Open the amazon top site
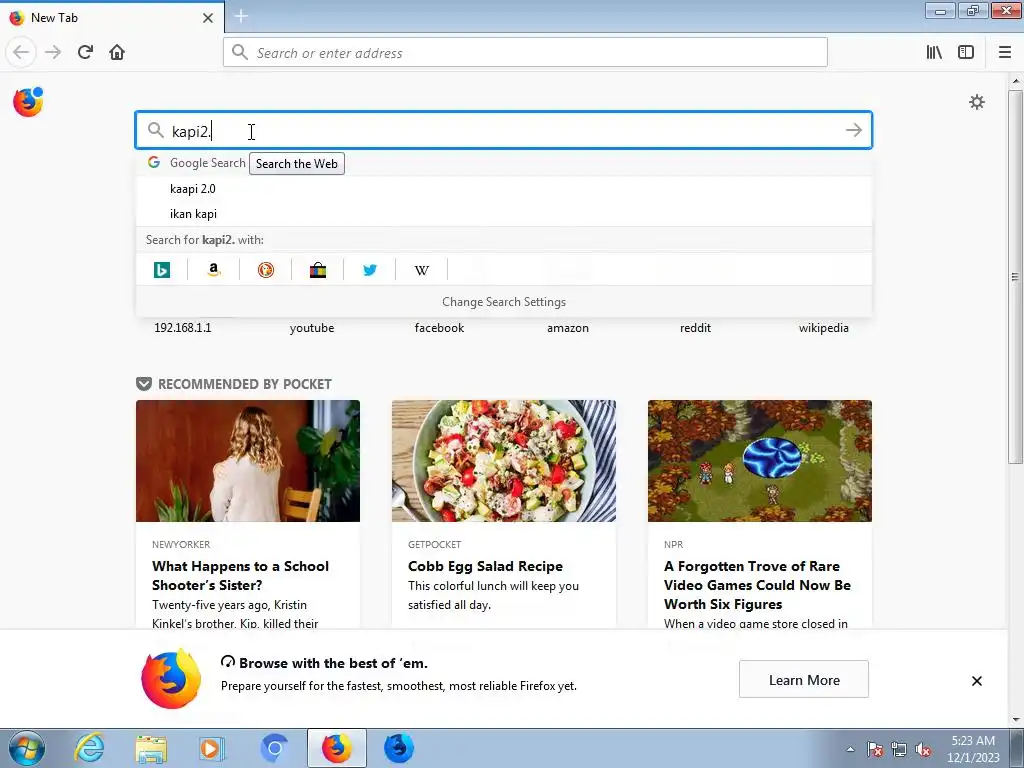The height and width of the screenshot is (768, 1024). point(568,328)
